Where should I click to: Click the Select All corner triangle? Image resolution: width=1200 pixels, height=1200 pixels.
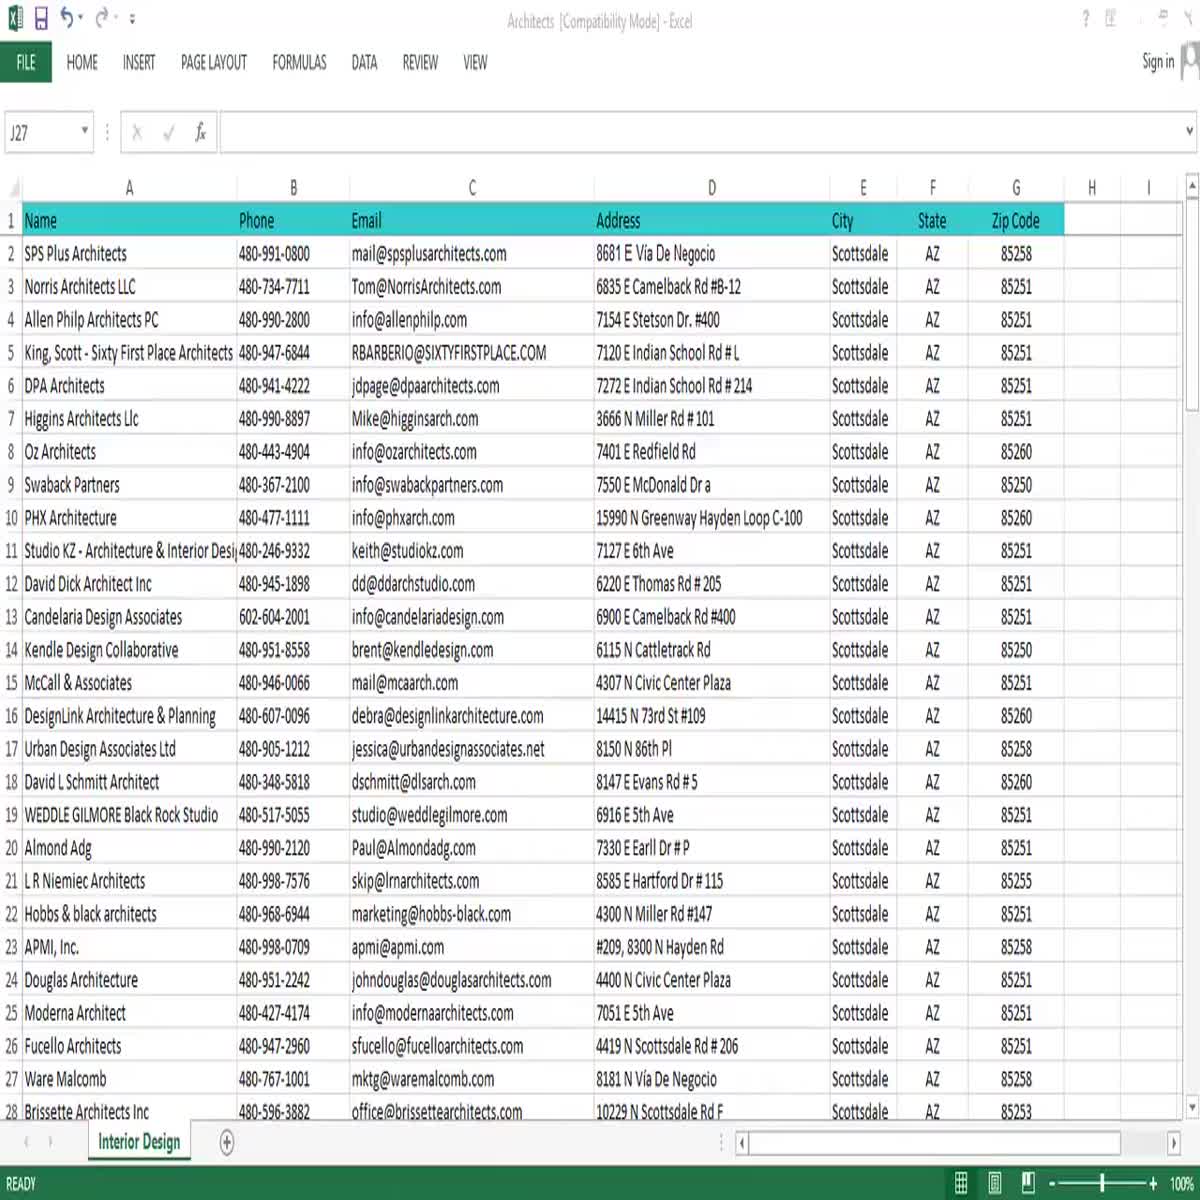pos(12,188)
